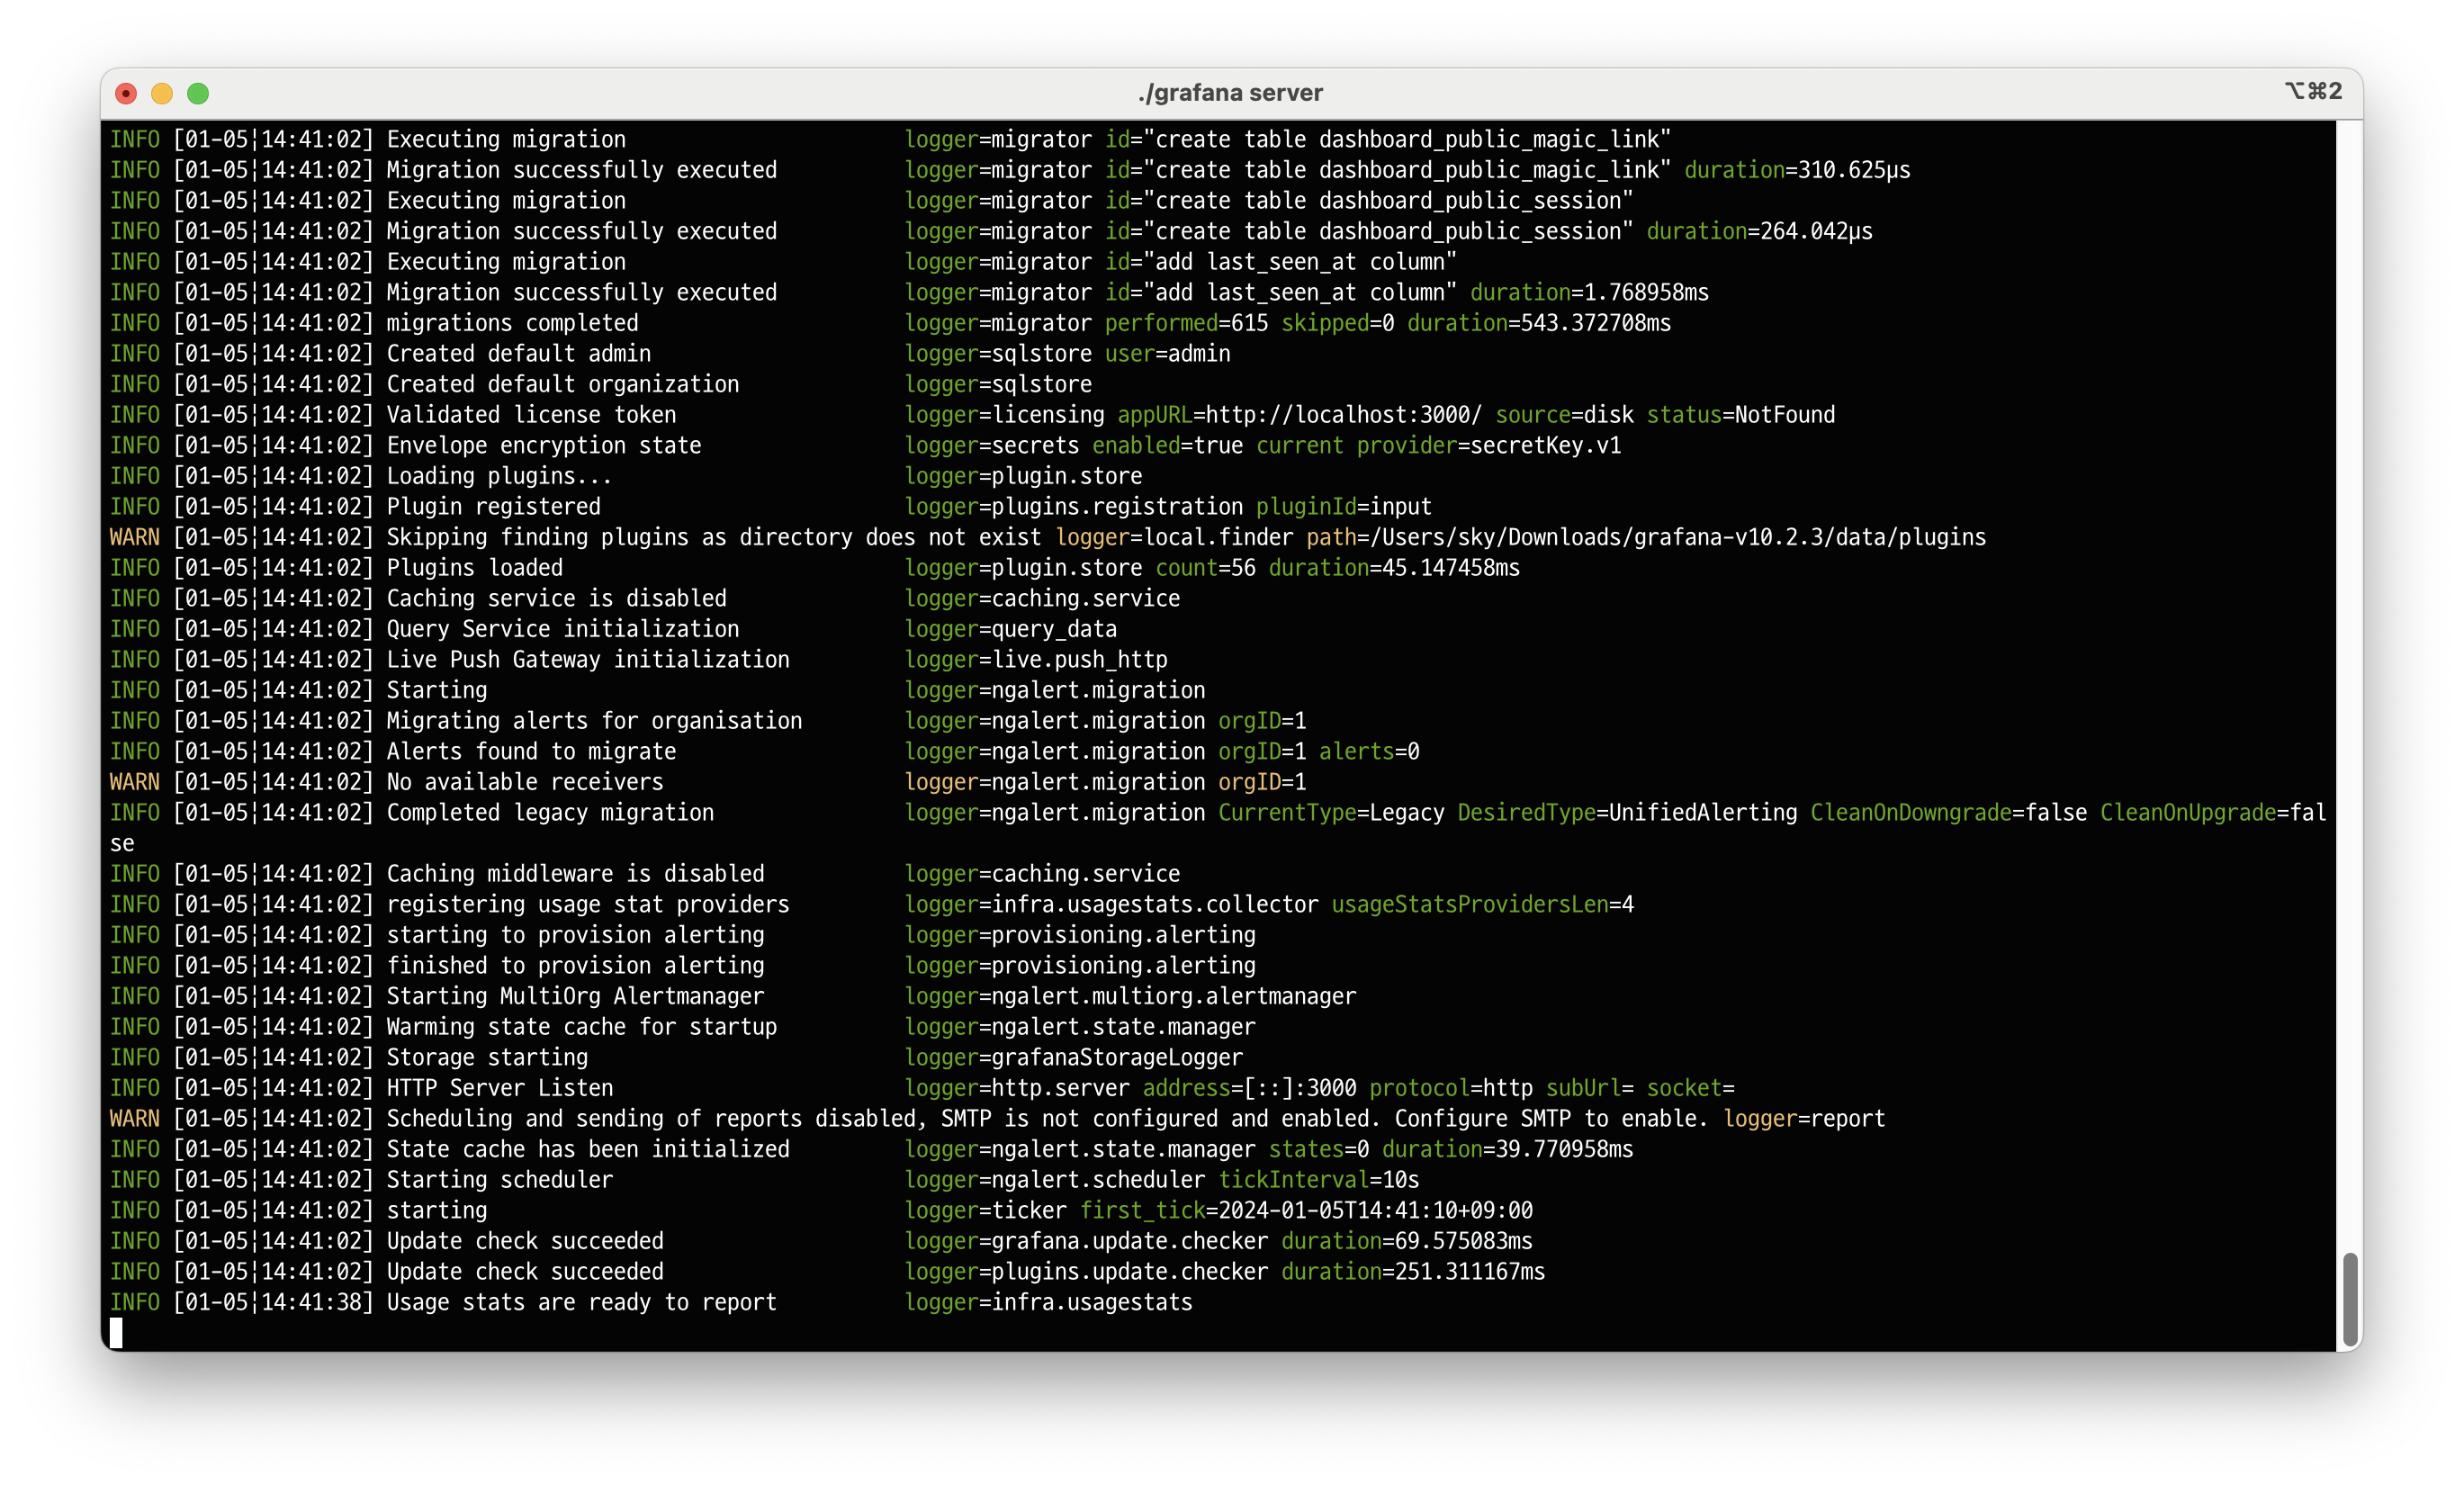The width and height of the screenshot is (2464, 1485).
Task: Click the first_tick timestamp value
Action: pyautogui.click(x=1375, y=1210)
